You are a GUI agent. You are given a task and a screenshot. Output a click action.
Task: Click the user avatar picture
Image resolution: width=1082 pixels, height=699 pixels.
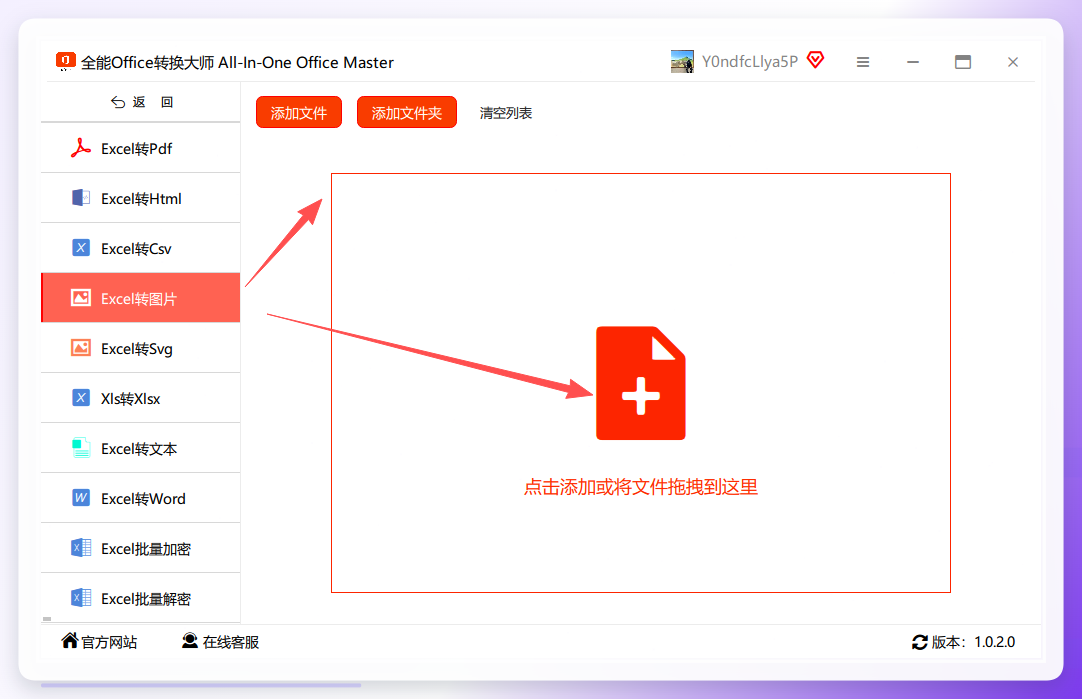(682, 61)
